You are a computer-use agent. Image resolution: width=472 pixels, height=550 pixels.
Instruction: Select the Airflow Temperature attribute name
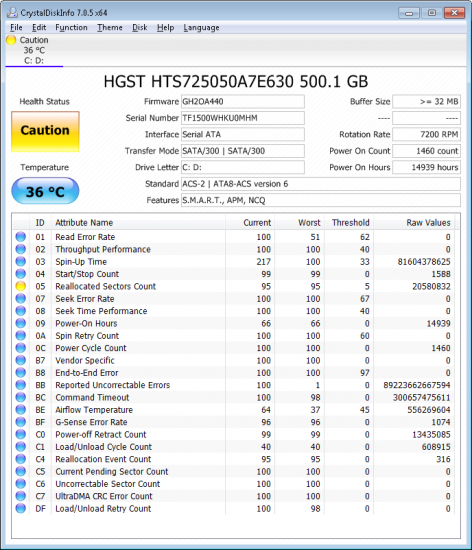[x=94, y=410]
